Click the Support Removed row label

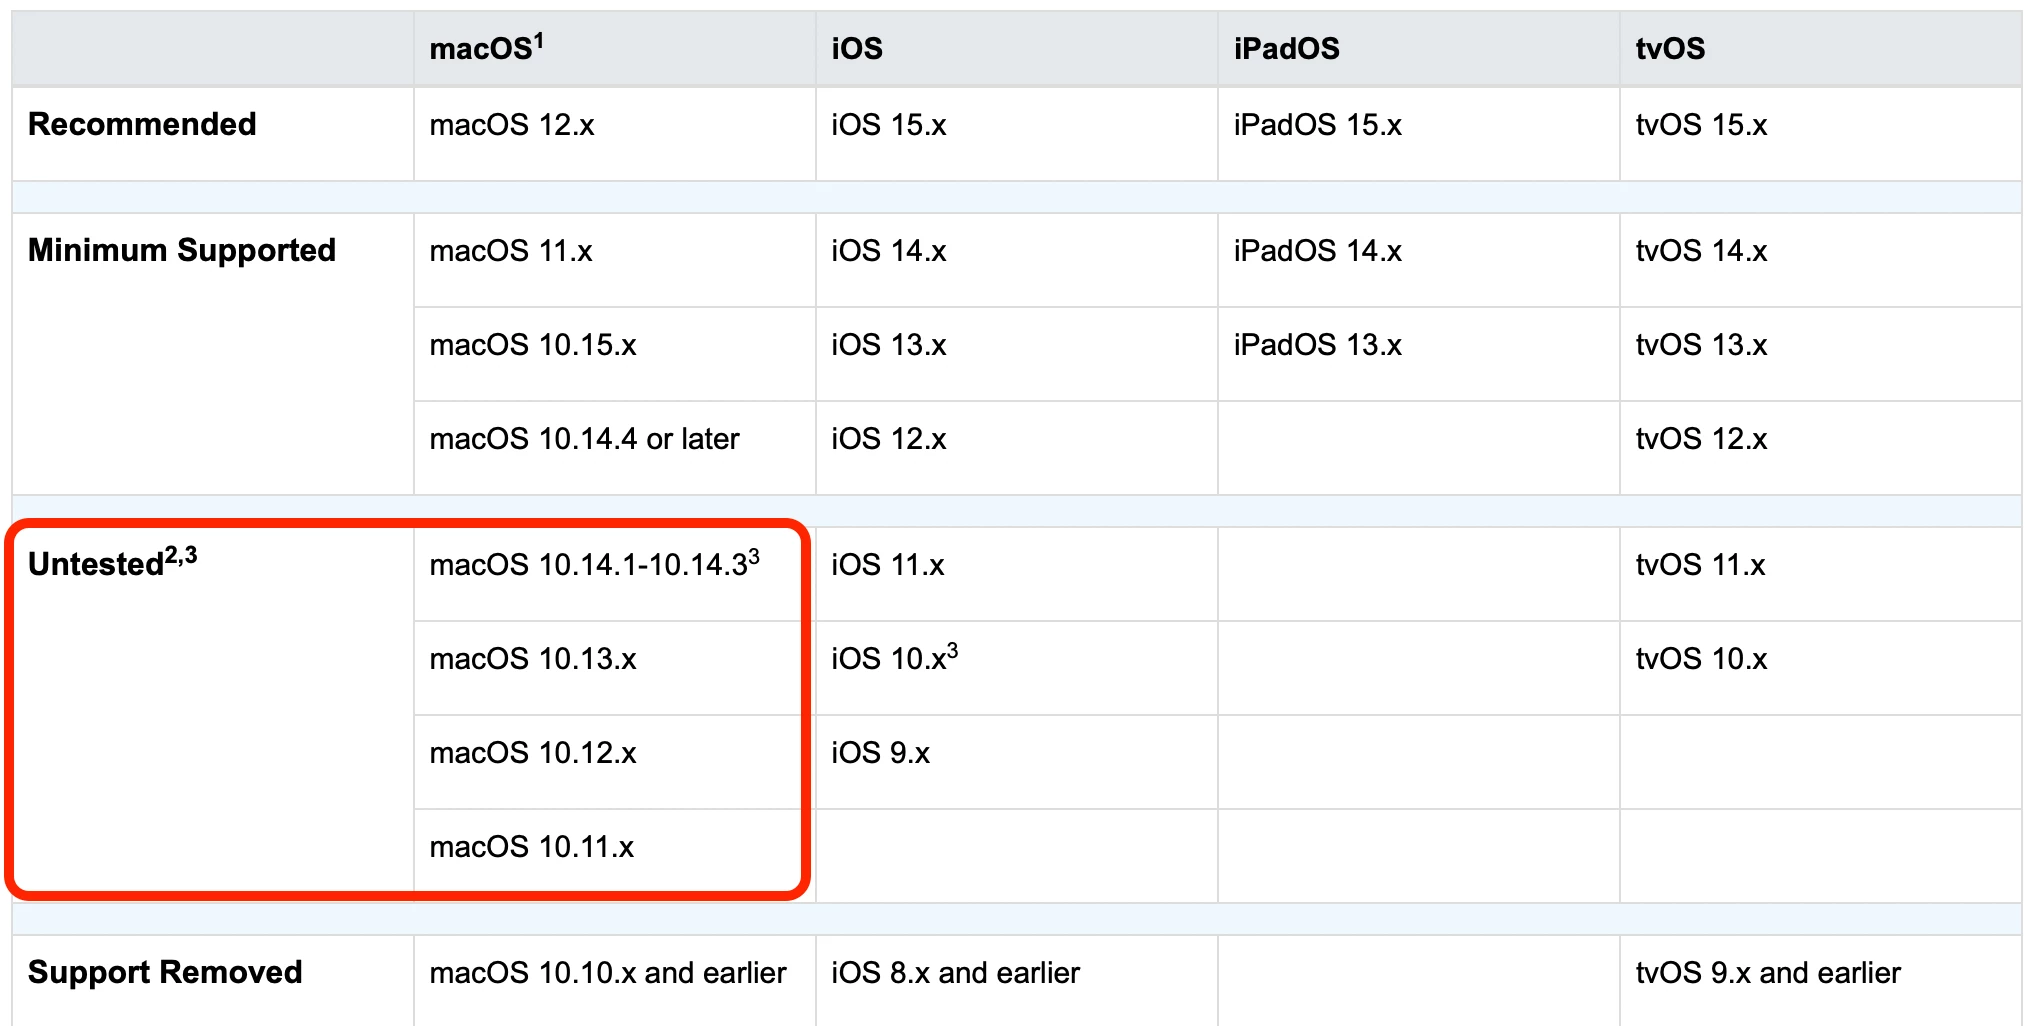(165, 972)
